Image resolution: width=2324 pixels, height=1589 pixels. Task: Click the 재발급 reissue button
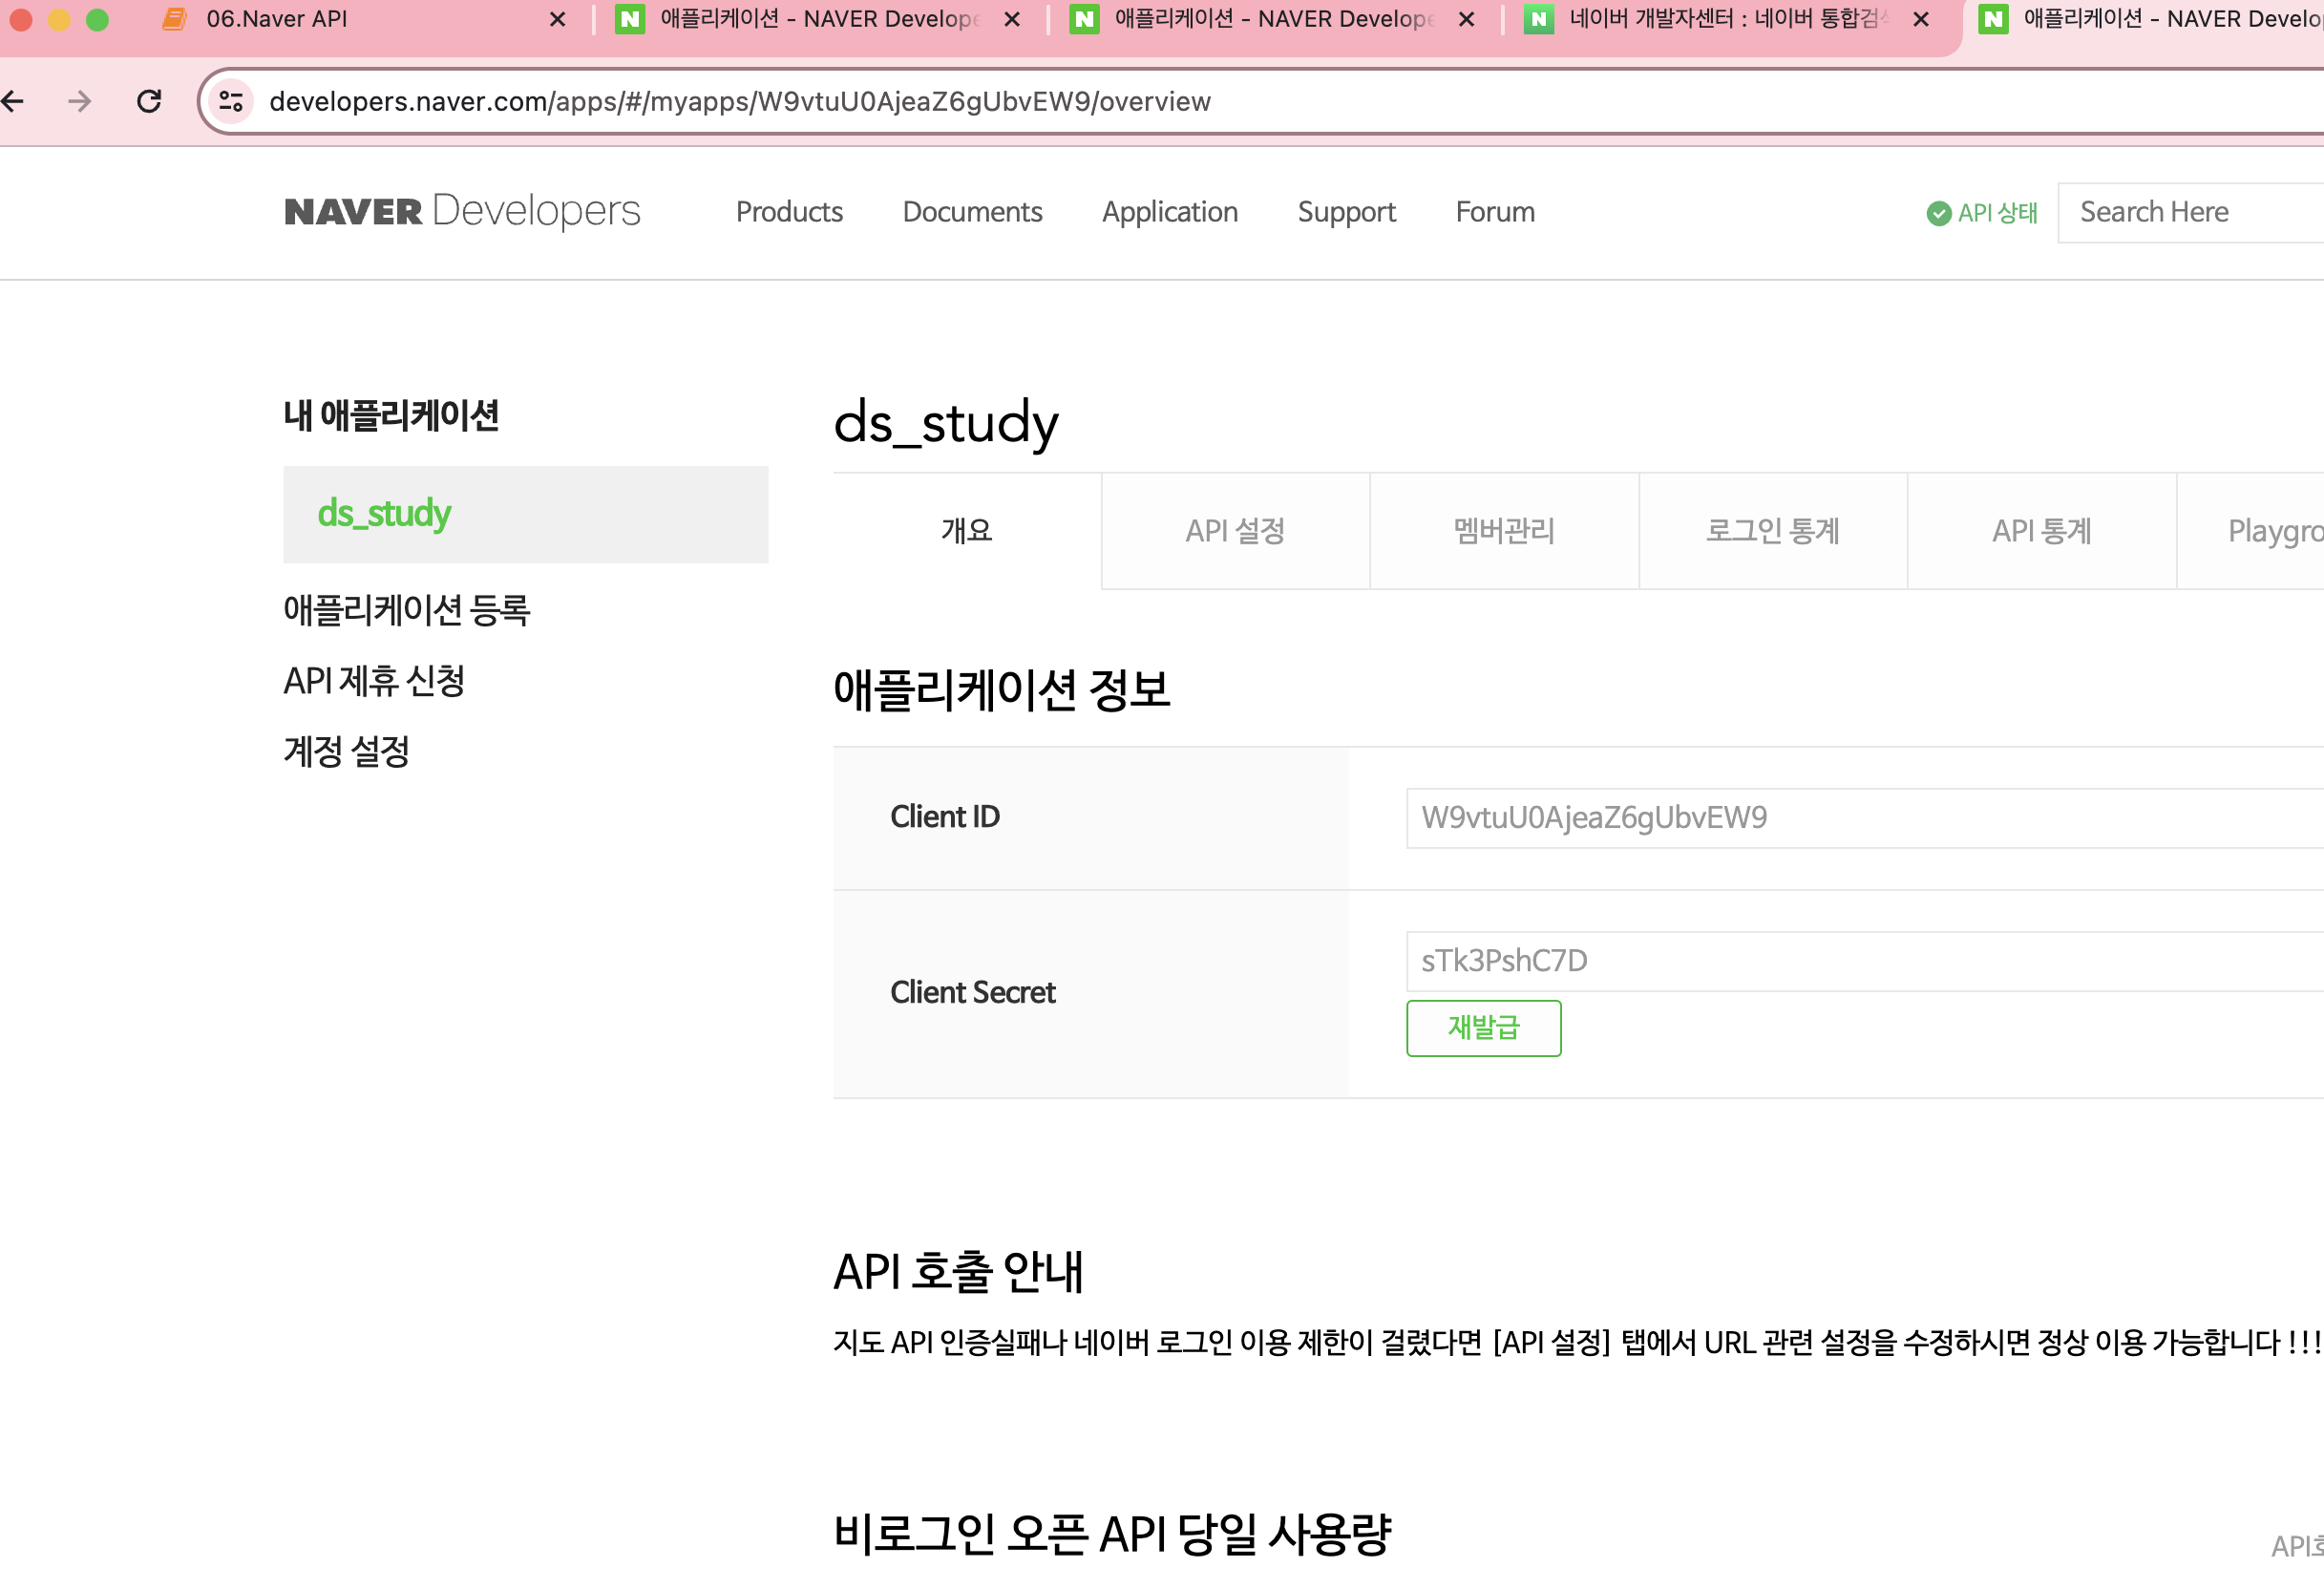tap(1483, 1028)
